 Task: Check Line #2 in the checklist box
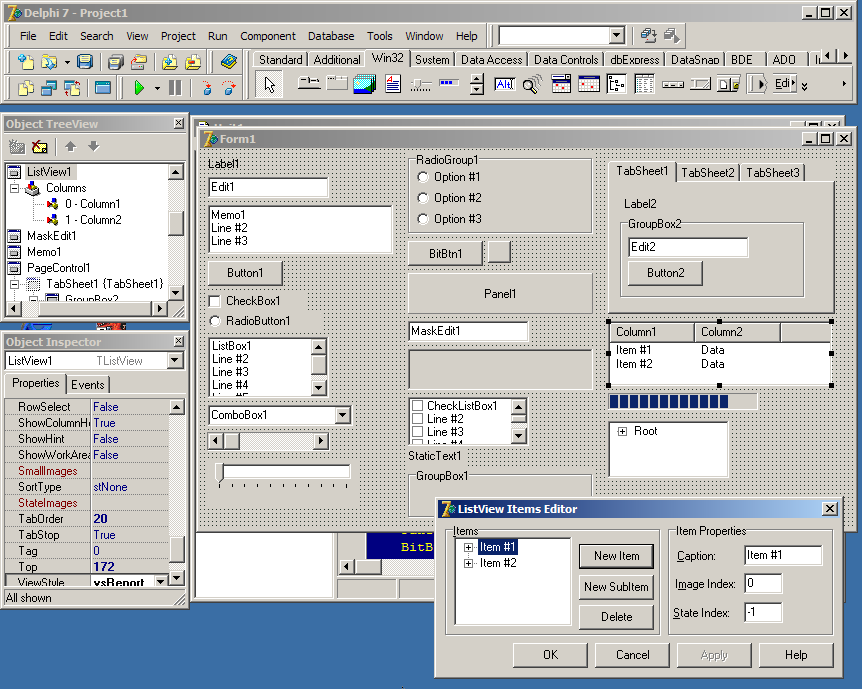(x=418, y=419)
